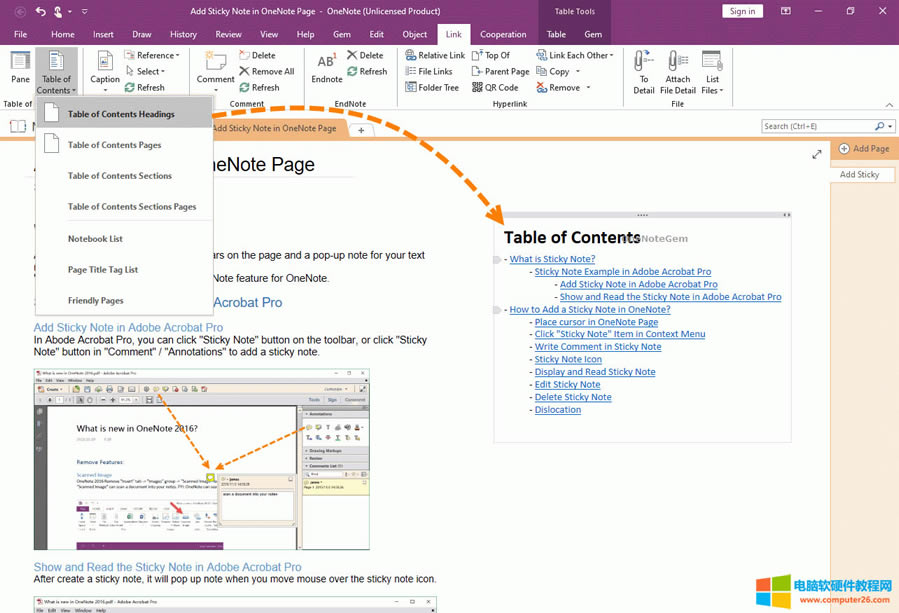Expand the page to full view

click(x=817, y=154)
